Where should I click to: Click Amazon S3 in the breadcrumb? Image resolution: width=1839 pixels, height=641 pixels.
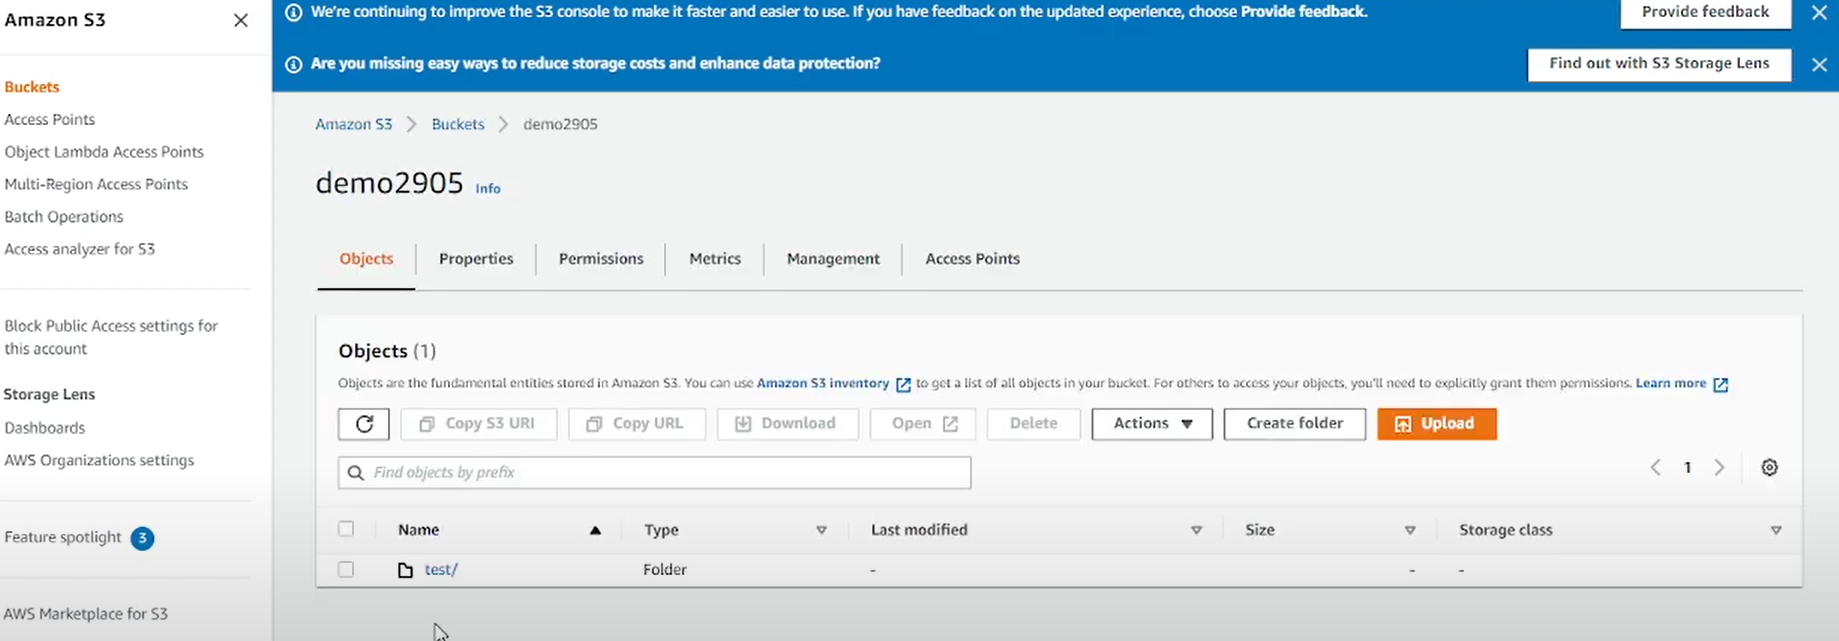(354, 125)
